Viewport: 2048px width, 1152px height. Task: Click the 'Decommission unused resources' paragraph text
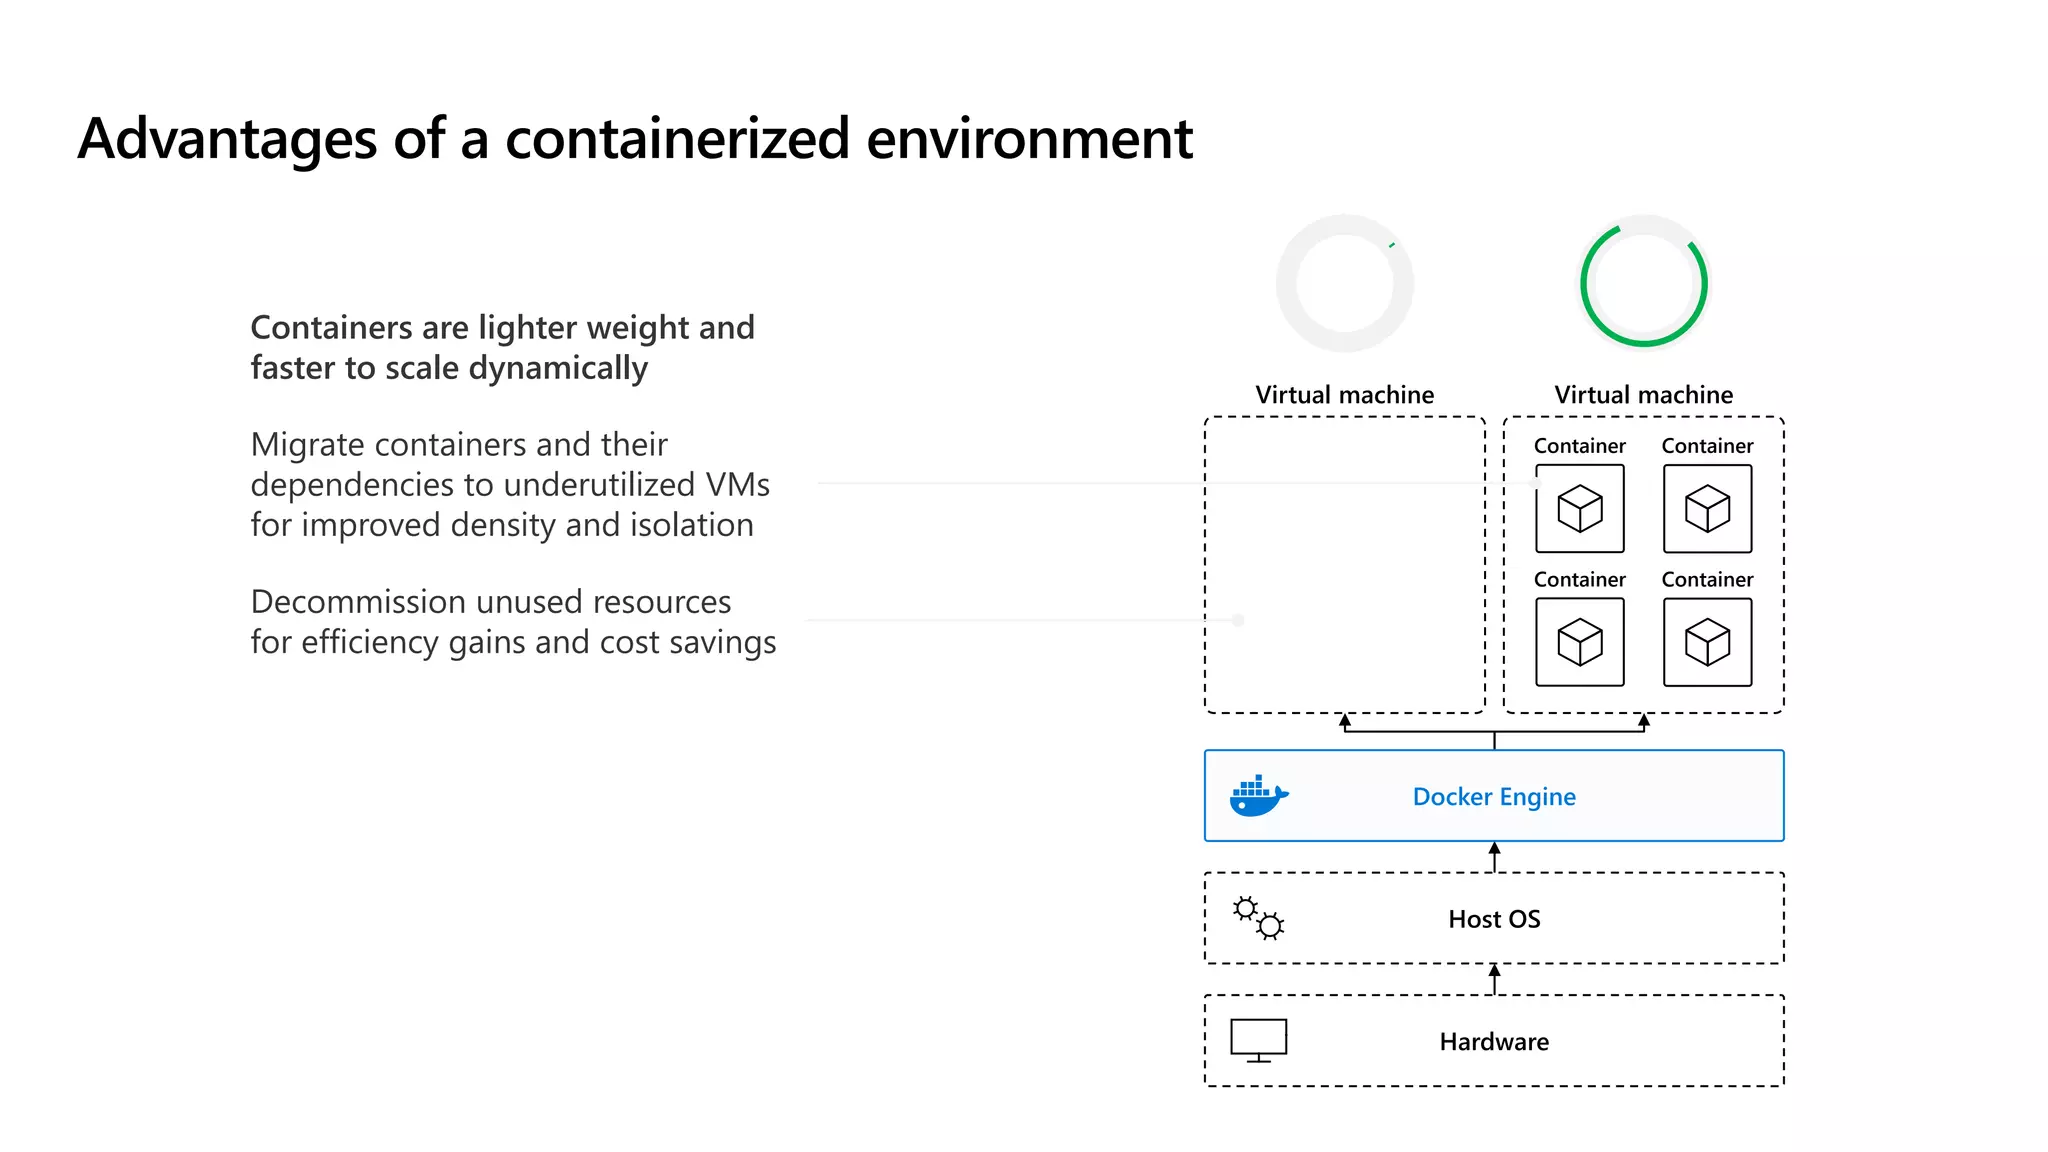[x=513, y=622]
